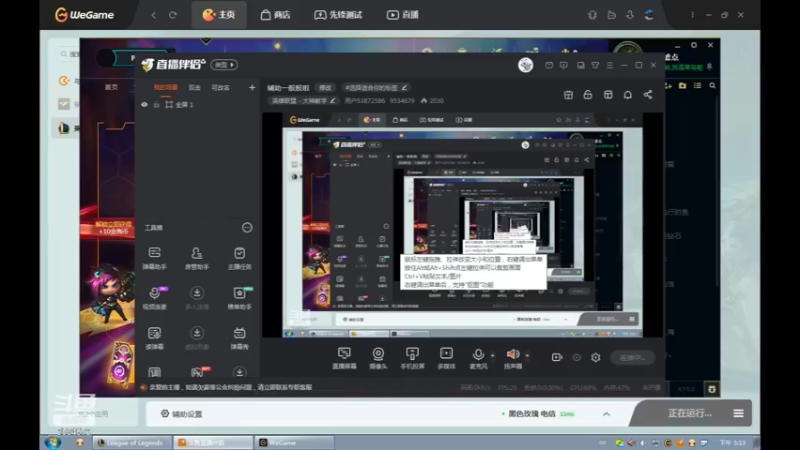Expand the server list chevron in WeGame bar
The image size is (800, 450).
pos(606,414)
